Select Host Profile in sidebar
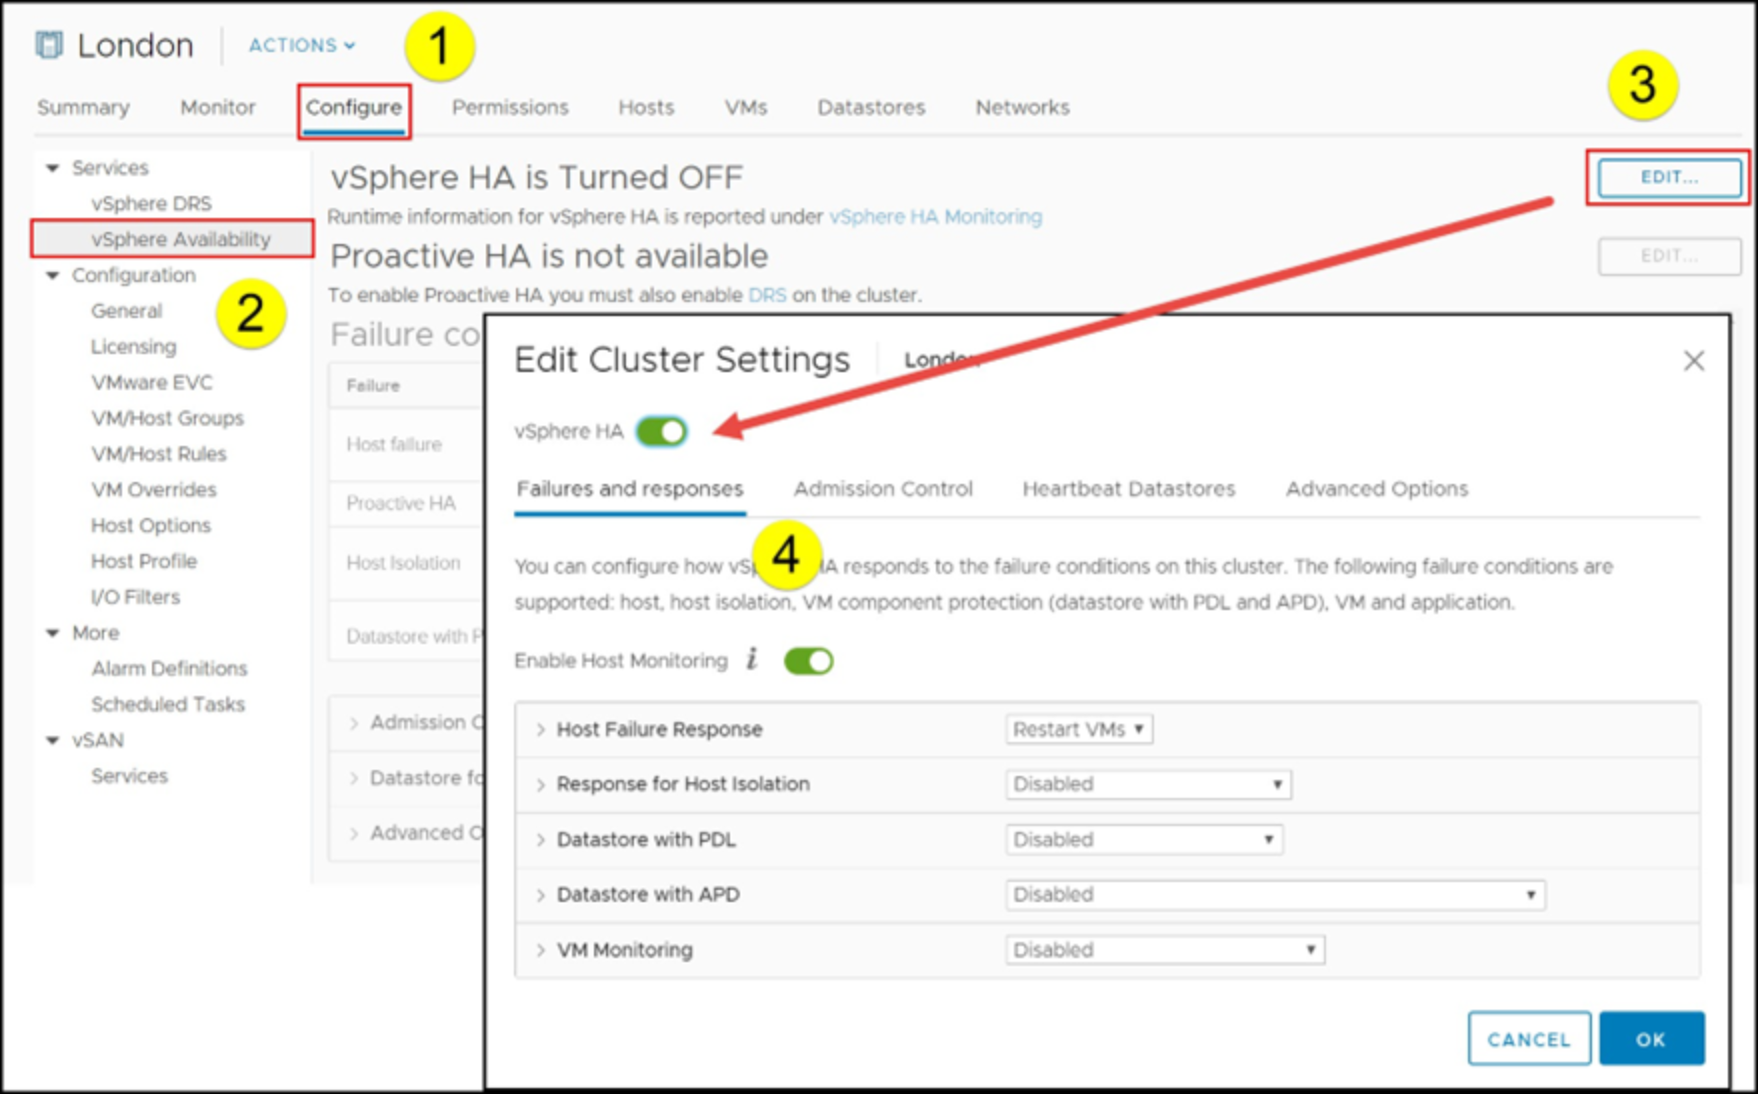Image resolution: width=1759 pixels, height=1095 pixels. [x=144, y=561]
